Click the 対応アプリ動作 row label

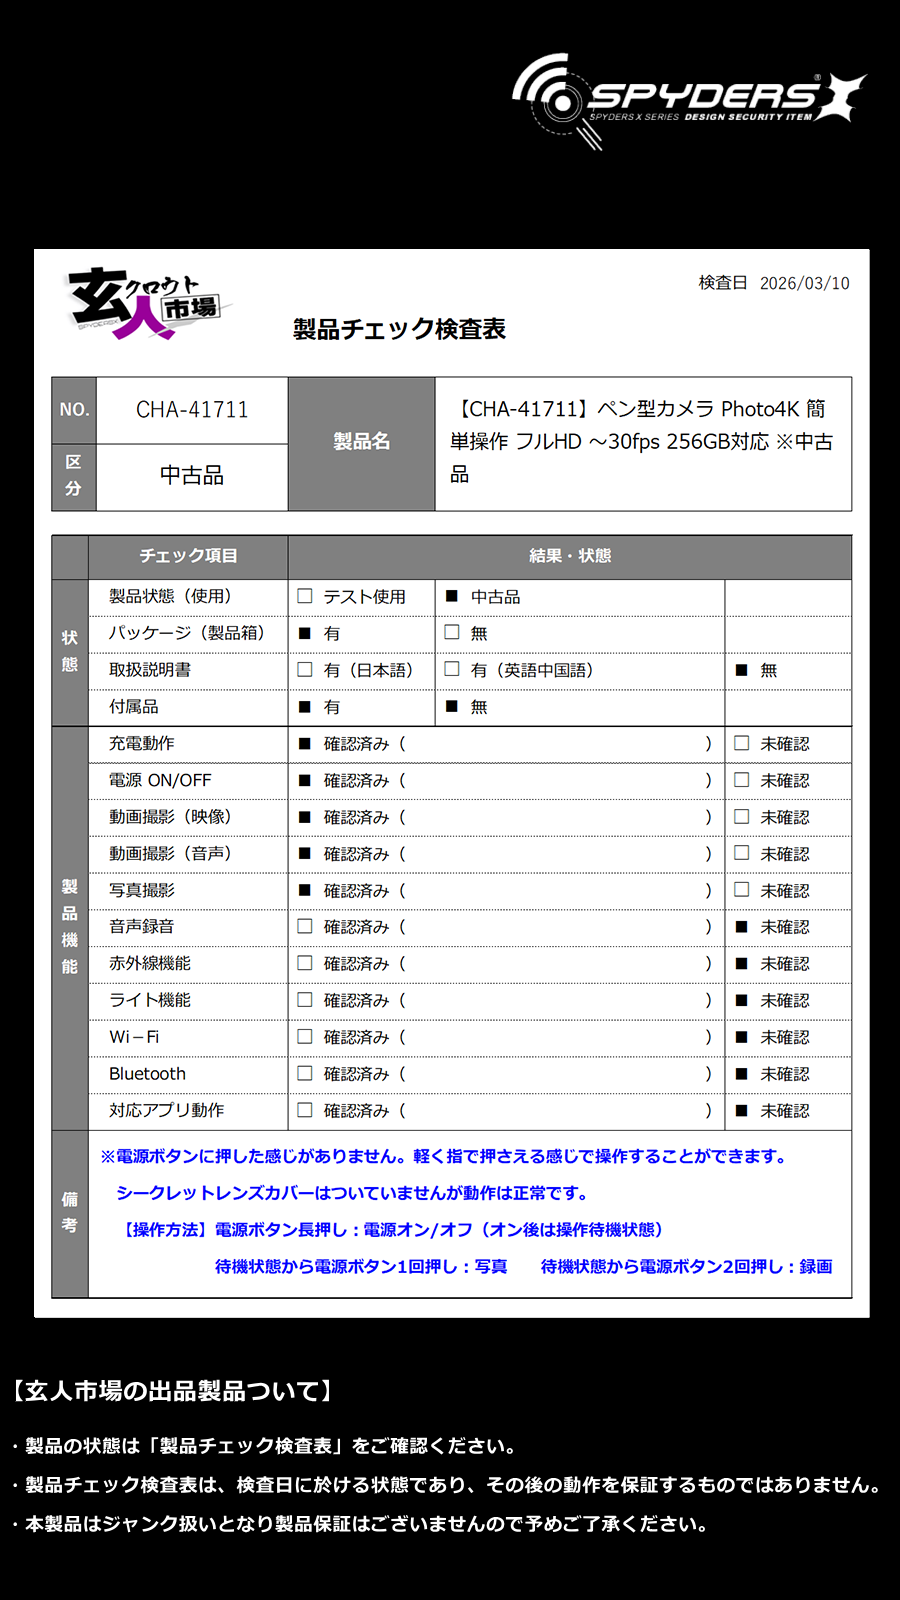167,1110
